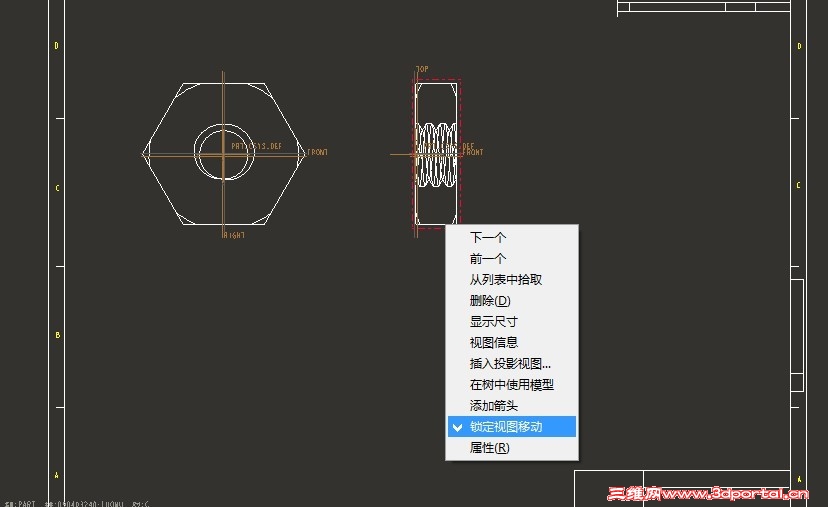Click the PRT_CSYS_DEF label in hexagon view

[257, 146]
